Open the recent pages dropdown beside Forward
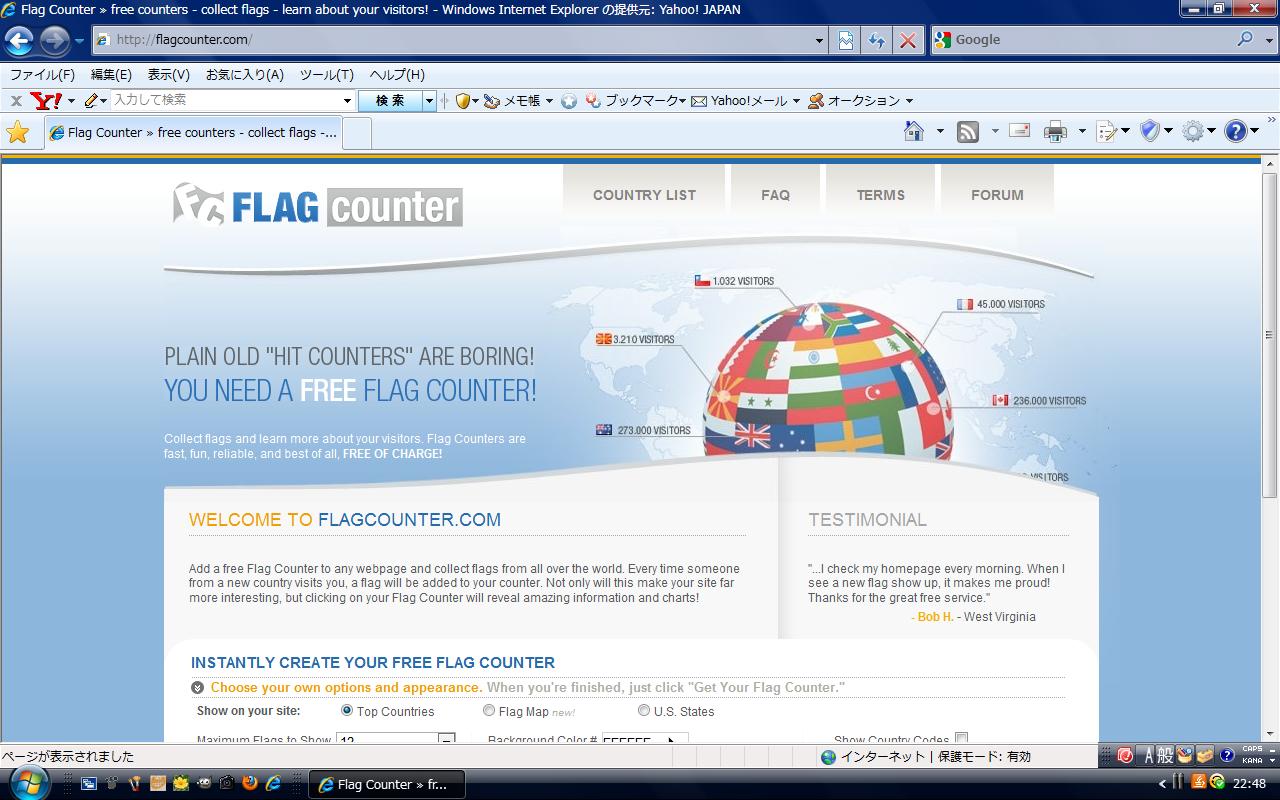1280x800 pixels. click(x=79, y=41)
